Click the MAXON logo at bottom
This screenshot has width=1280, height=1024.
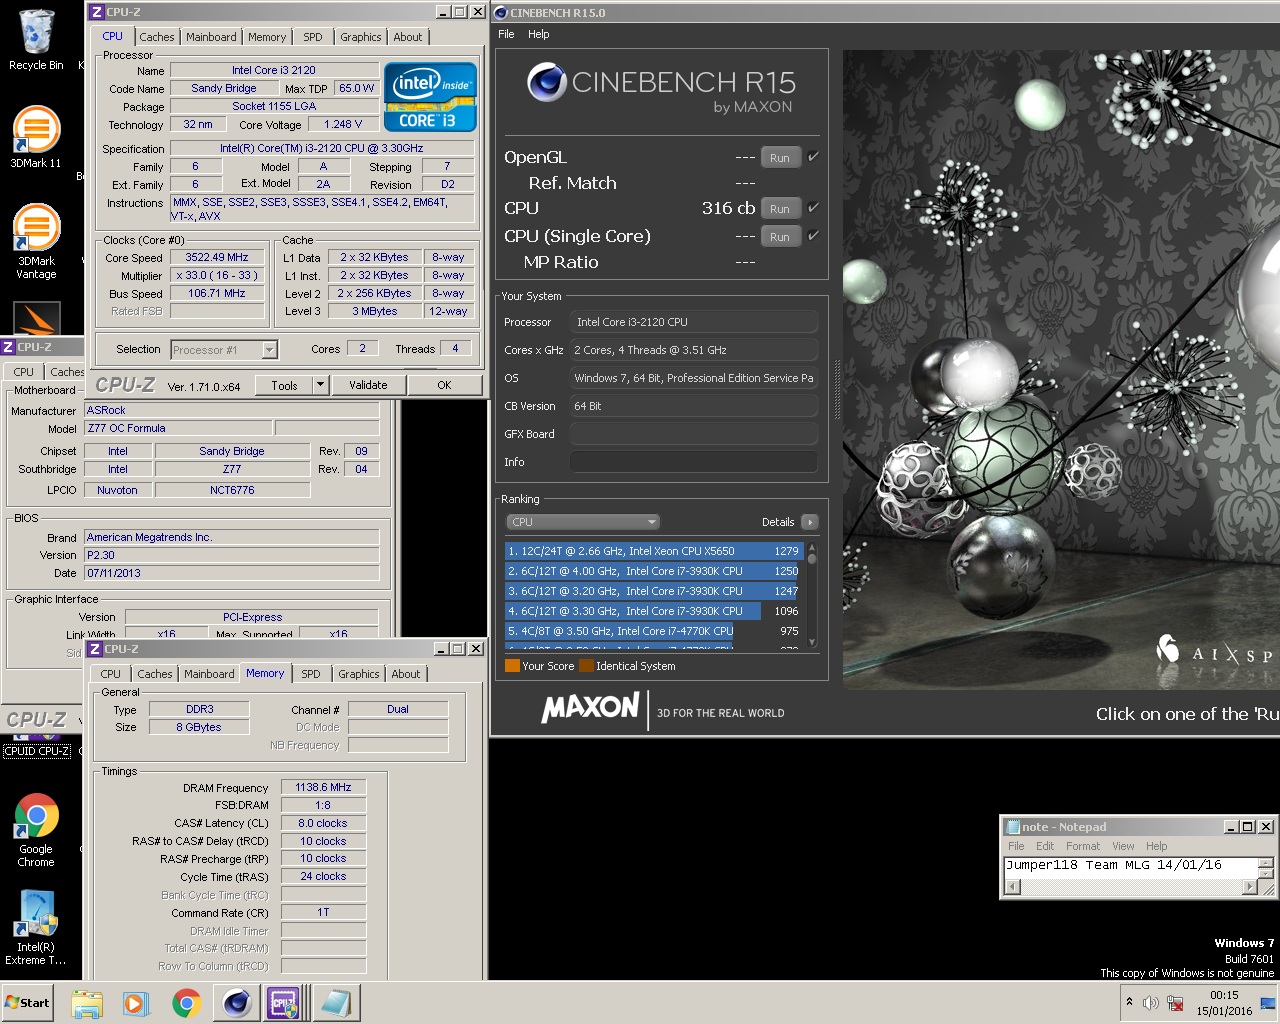click(590, 708)
